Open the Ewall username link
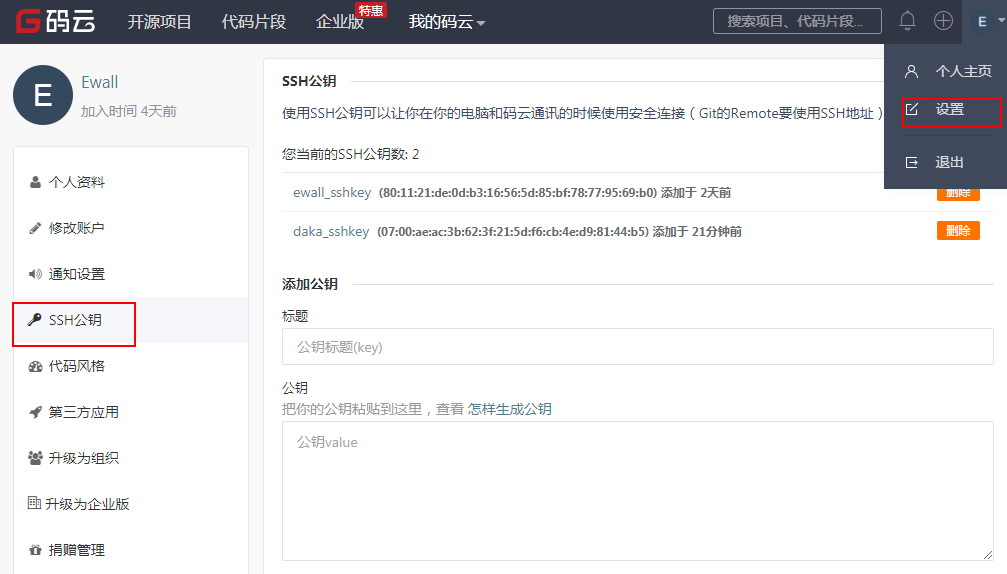Screen dimensions: 1007x574 [x=100, y=82]
